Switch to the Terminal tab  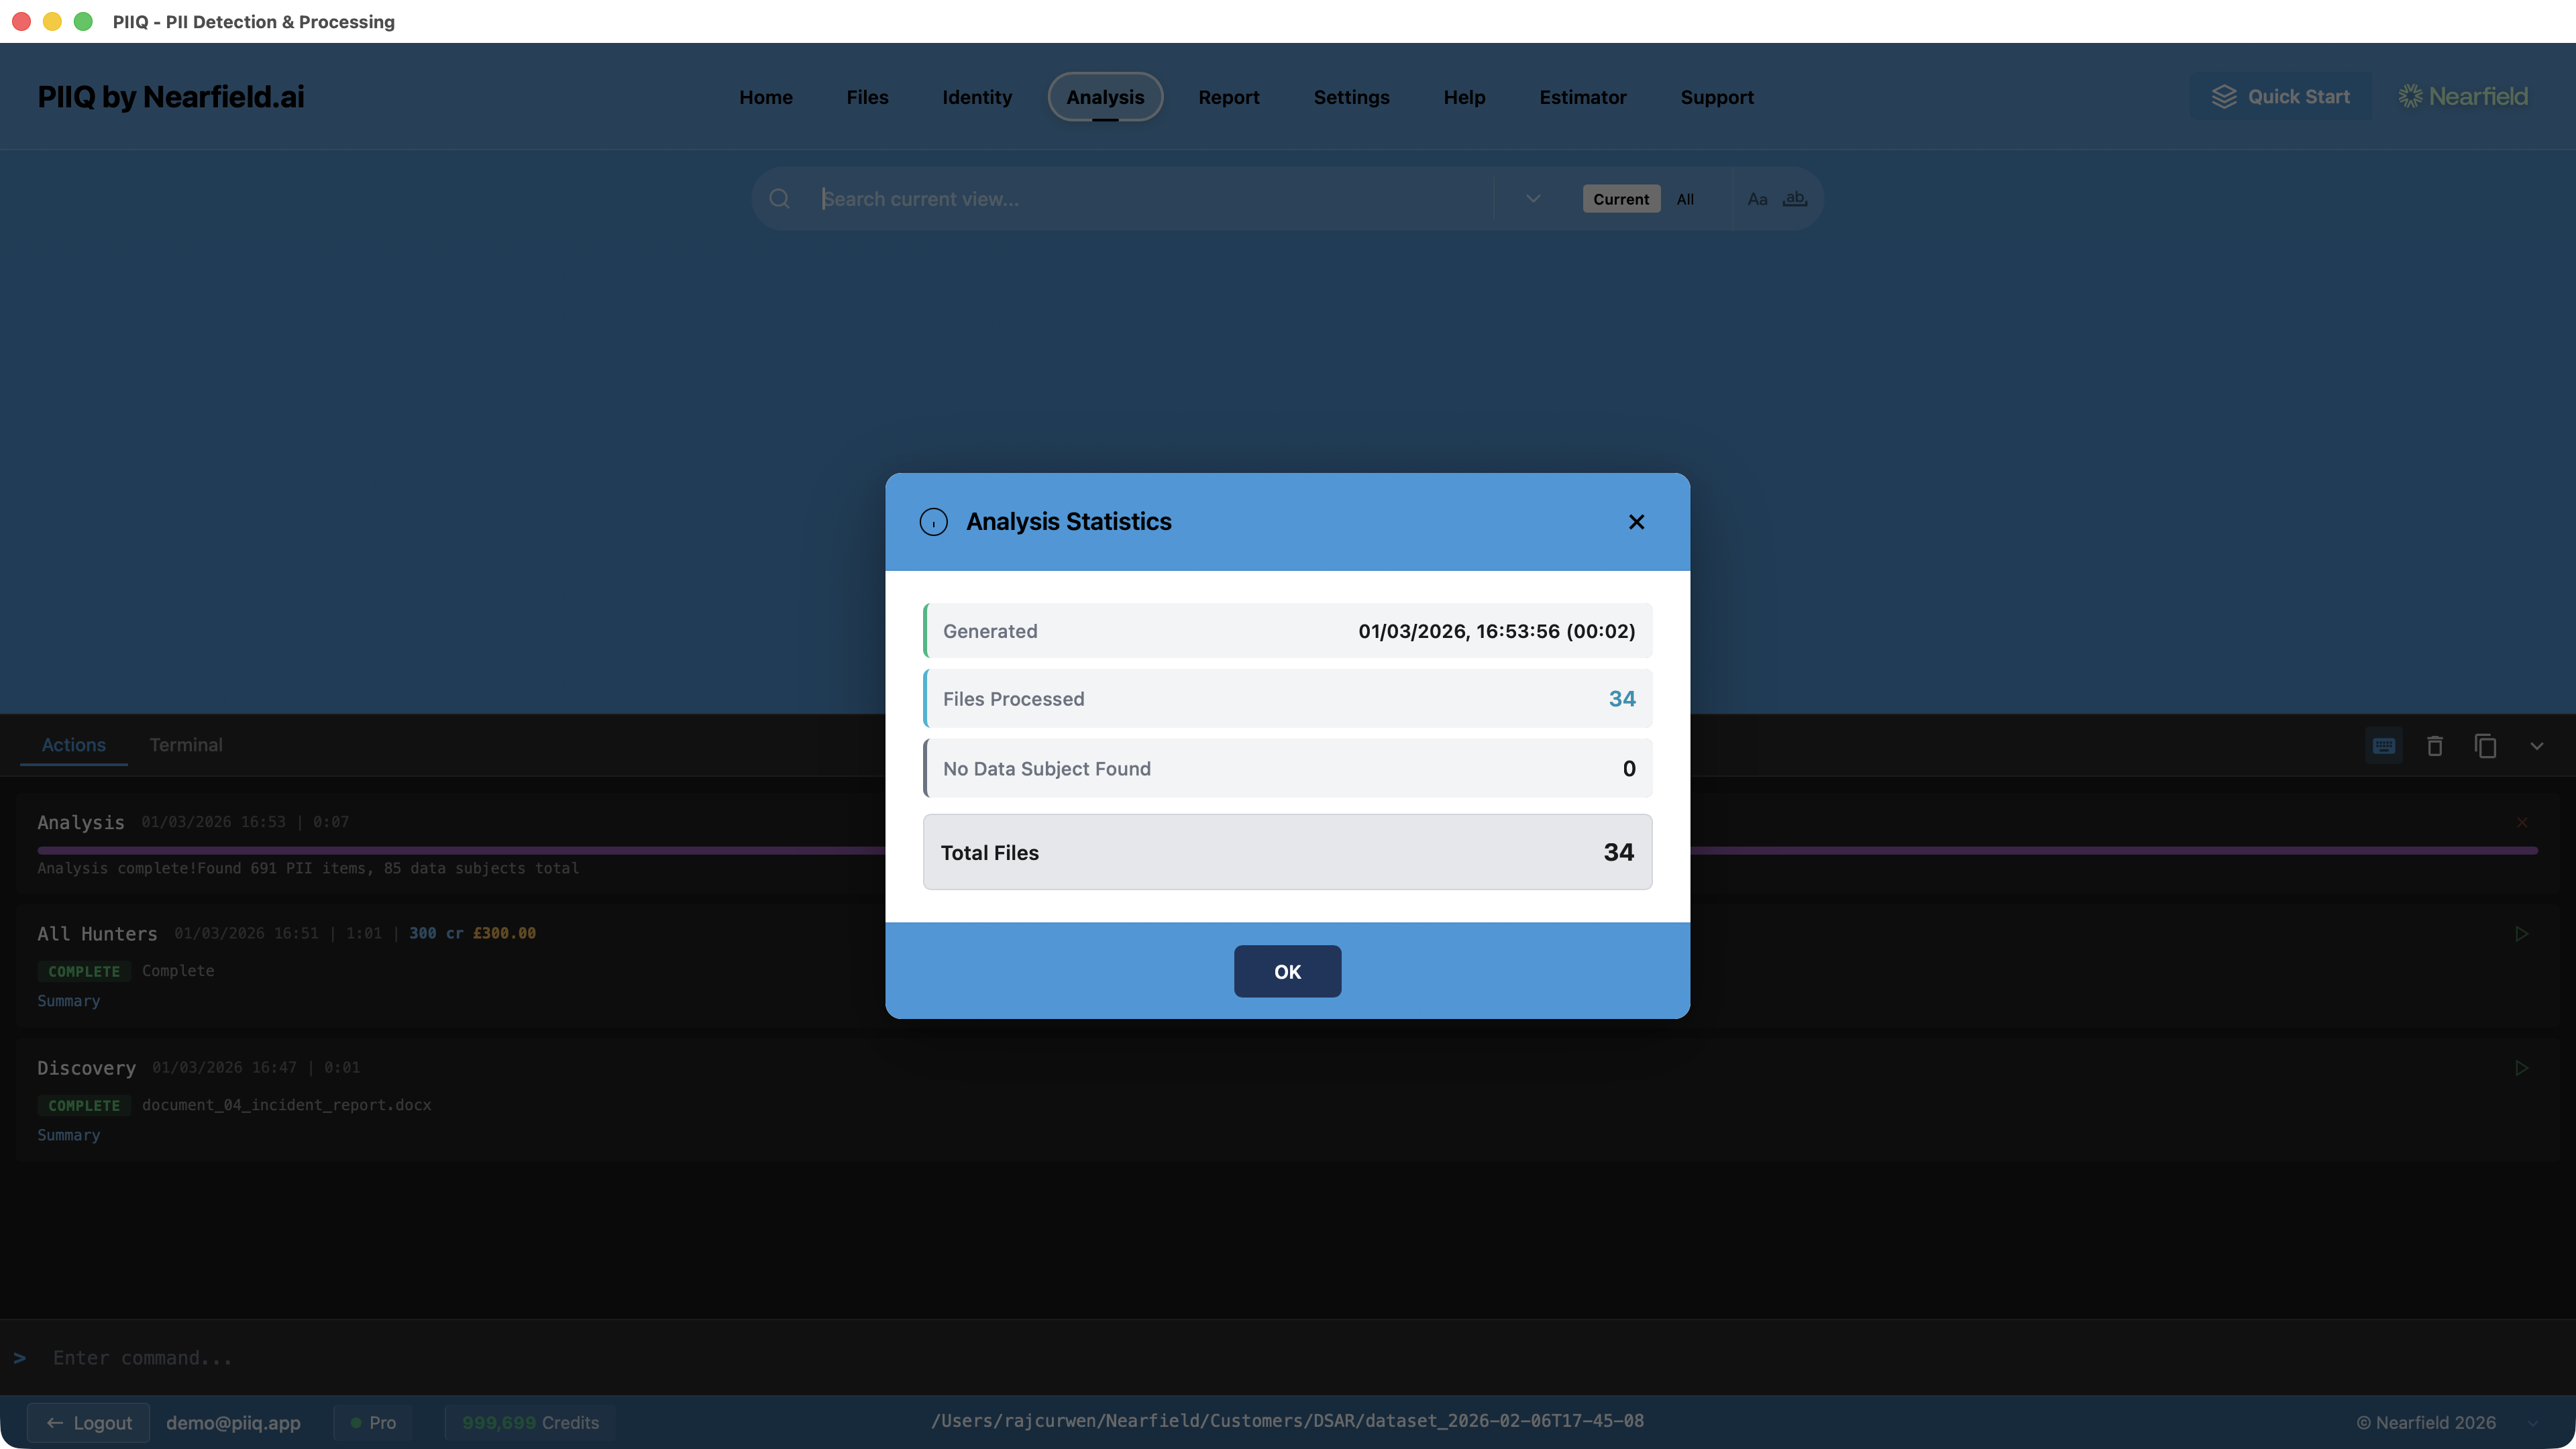[x=186, y=745]
